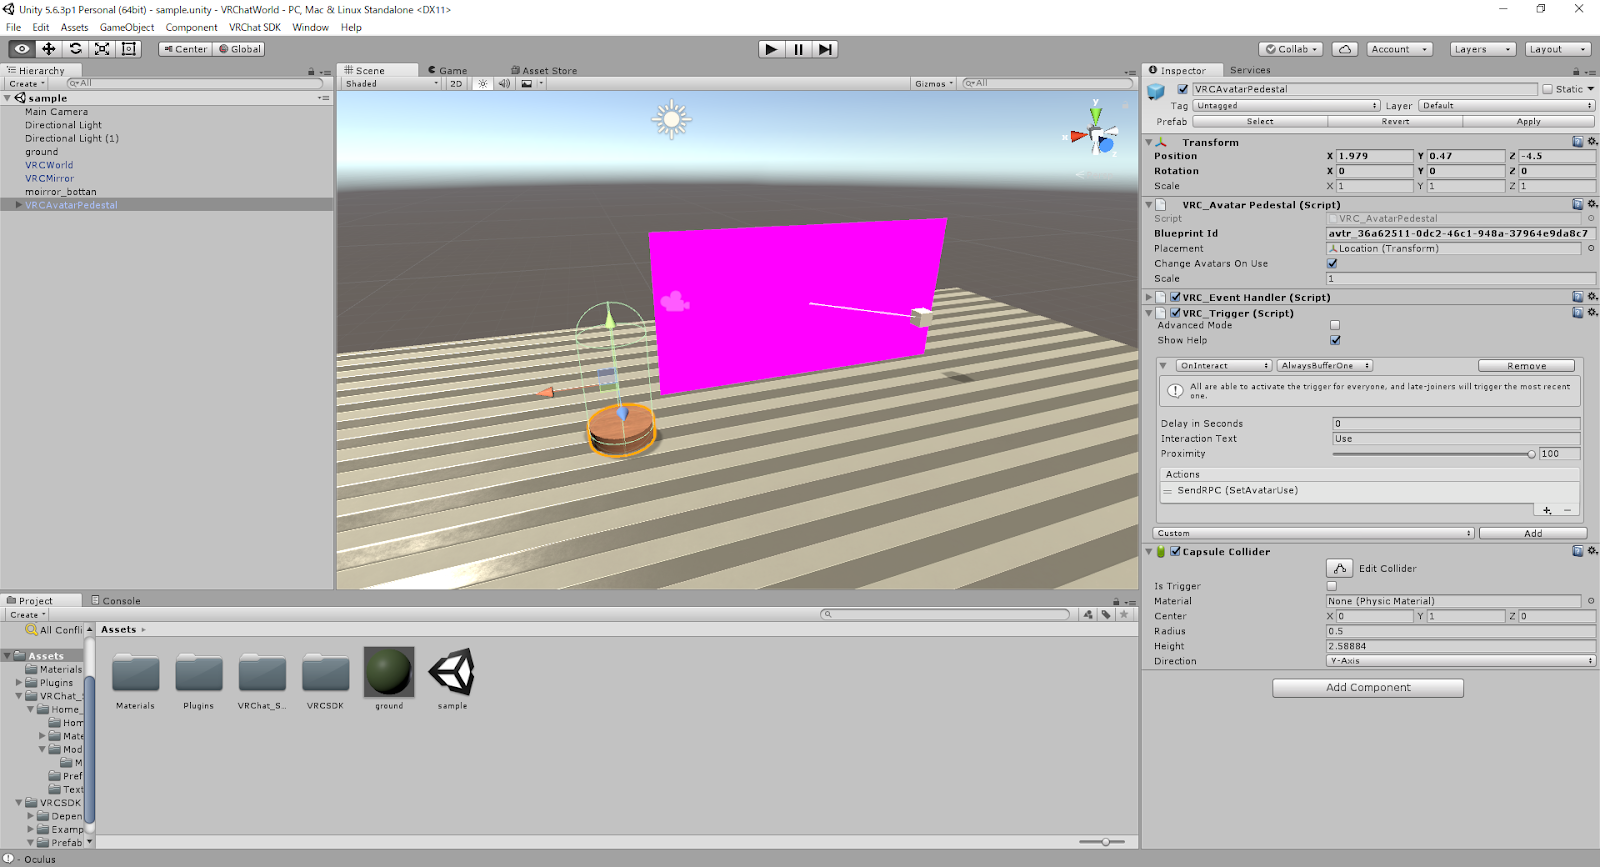Open scene effects image icon
This screenshot has width=1600, height=867.
(527, 84)
